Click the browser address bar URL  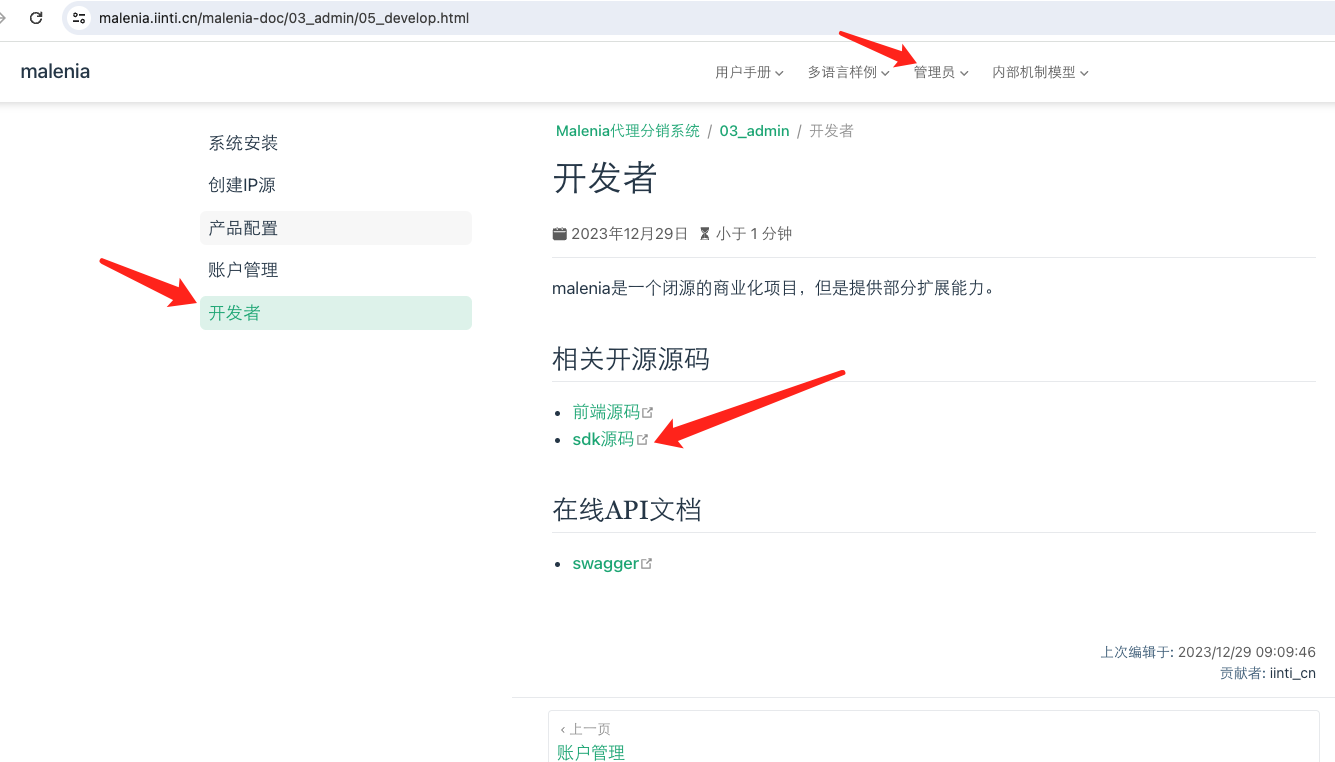coord(284,18)
